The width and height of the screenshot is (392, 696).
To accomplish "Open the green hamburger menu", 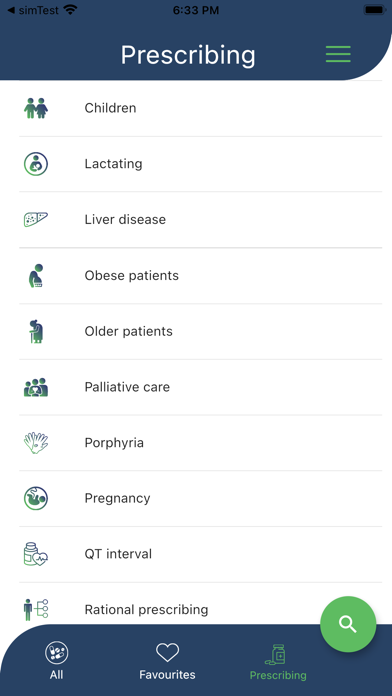I will coord(338,54).
